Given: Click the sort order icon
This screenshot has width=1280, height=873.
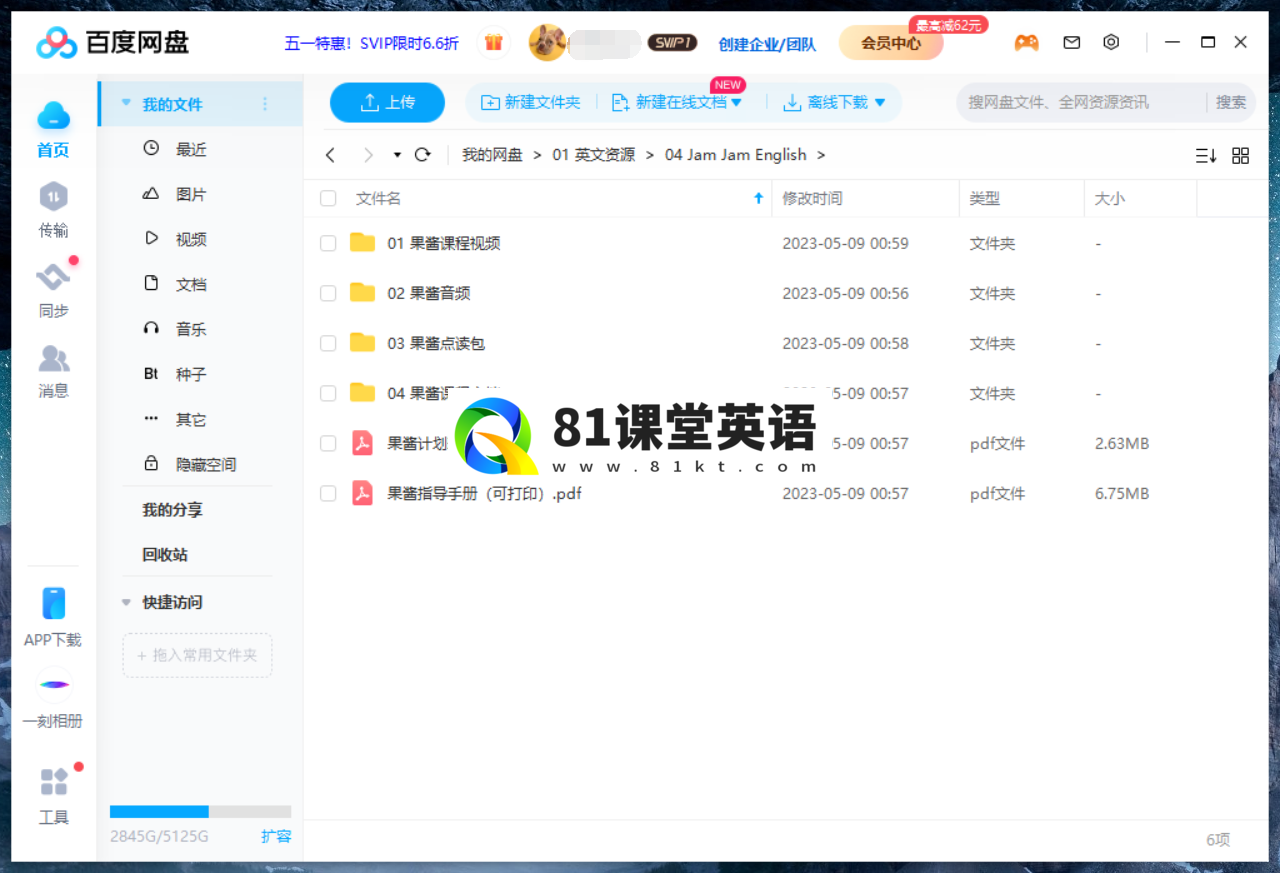Looking at the screenshot, I should [x=1206, y=156].
